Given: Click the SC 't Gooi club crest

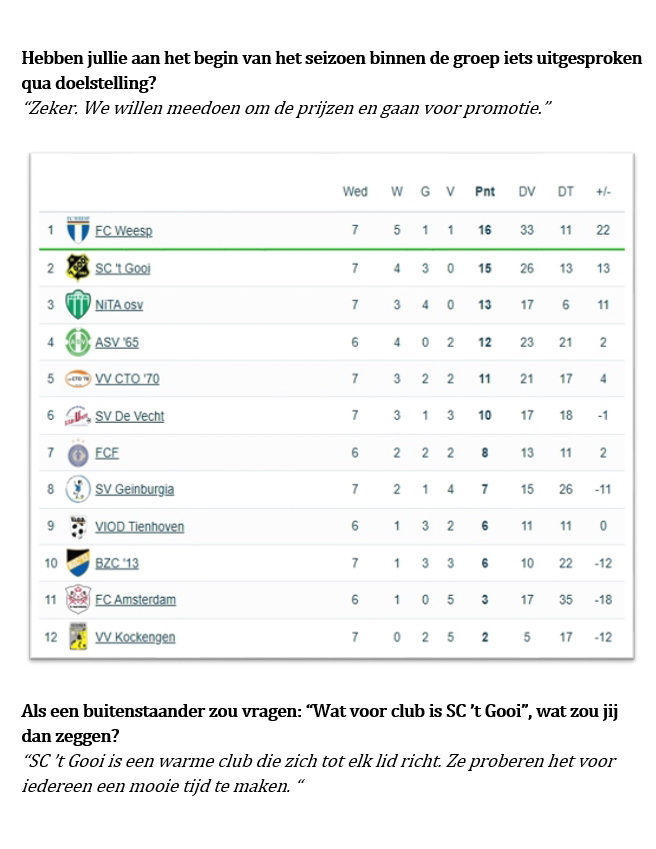Looking at the screenshot, I should (77, 267).
